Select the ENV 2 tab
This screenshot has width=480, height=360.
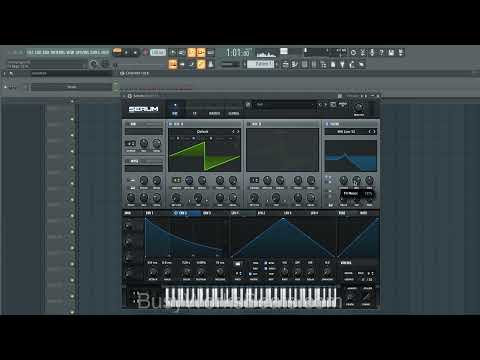(x=183, y=213)
